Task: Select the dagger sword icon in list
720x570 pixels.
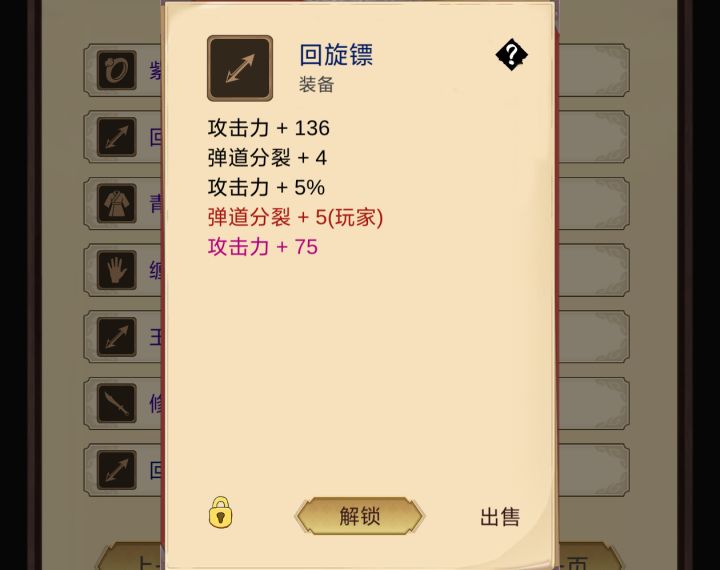Action: pos(117,403)
